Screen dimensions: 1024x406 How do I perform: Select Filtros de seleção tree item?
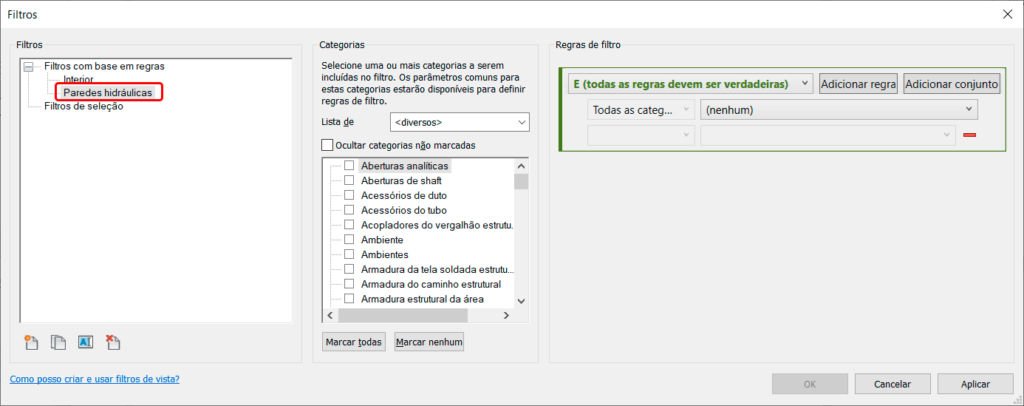coord(84,106)
